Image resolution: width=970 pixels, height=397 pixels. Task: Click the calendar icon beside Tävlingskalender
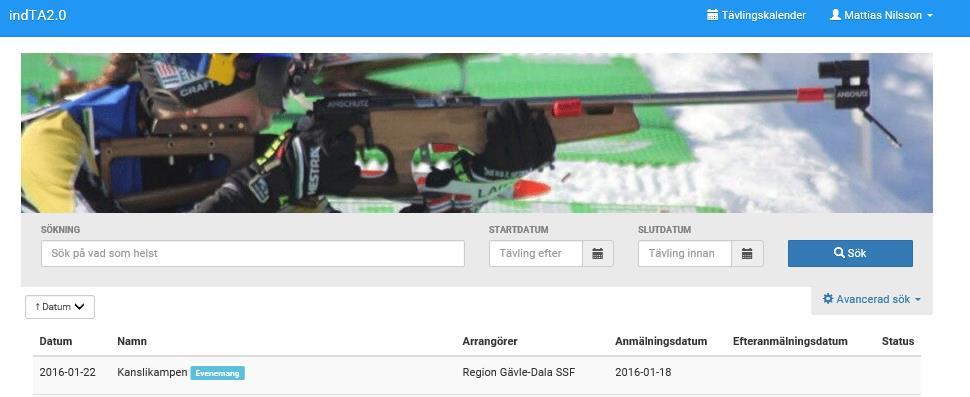tap(713, 15)
